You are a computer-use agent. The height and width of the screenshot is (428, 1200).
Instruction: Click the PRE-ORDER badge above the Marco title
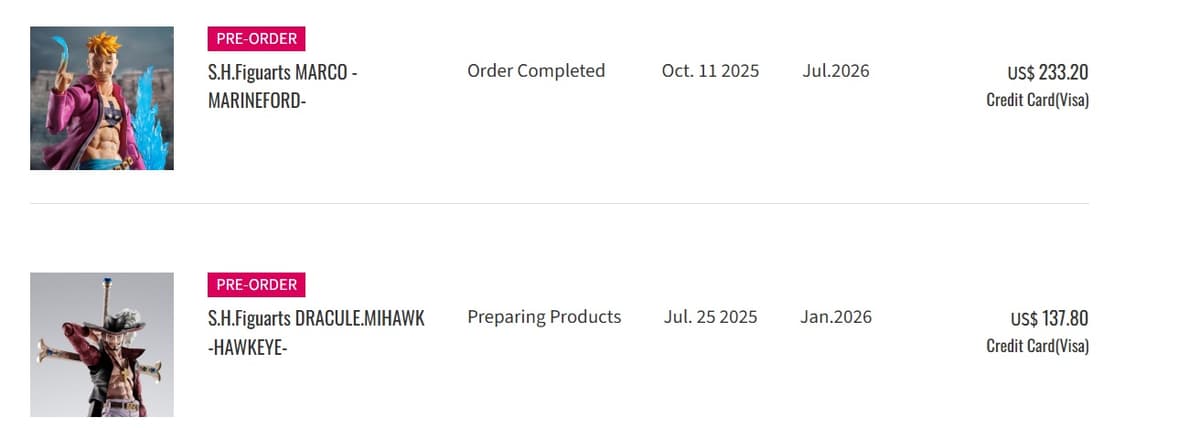pyautogui.click(x=256, y=39)
